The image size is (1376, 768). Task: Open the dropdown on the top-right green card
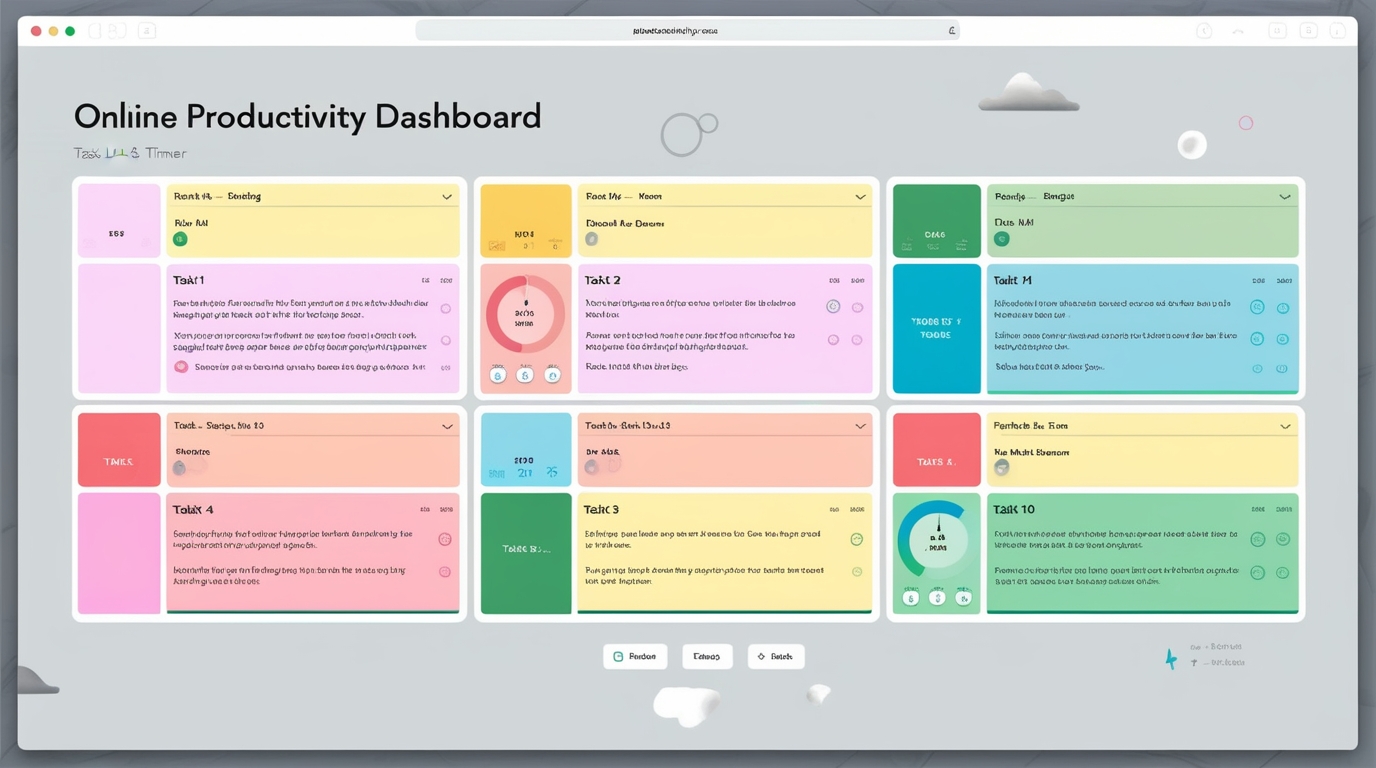point(1286,196)
